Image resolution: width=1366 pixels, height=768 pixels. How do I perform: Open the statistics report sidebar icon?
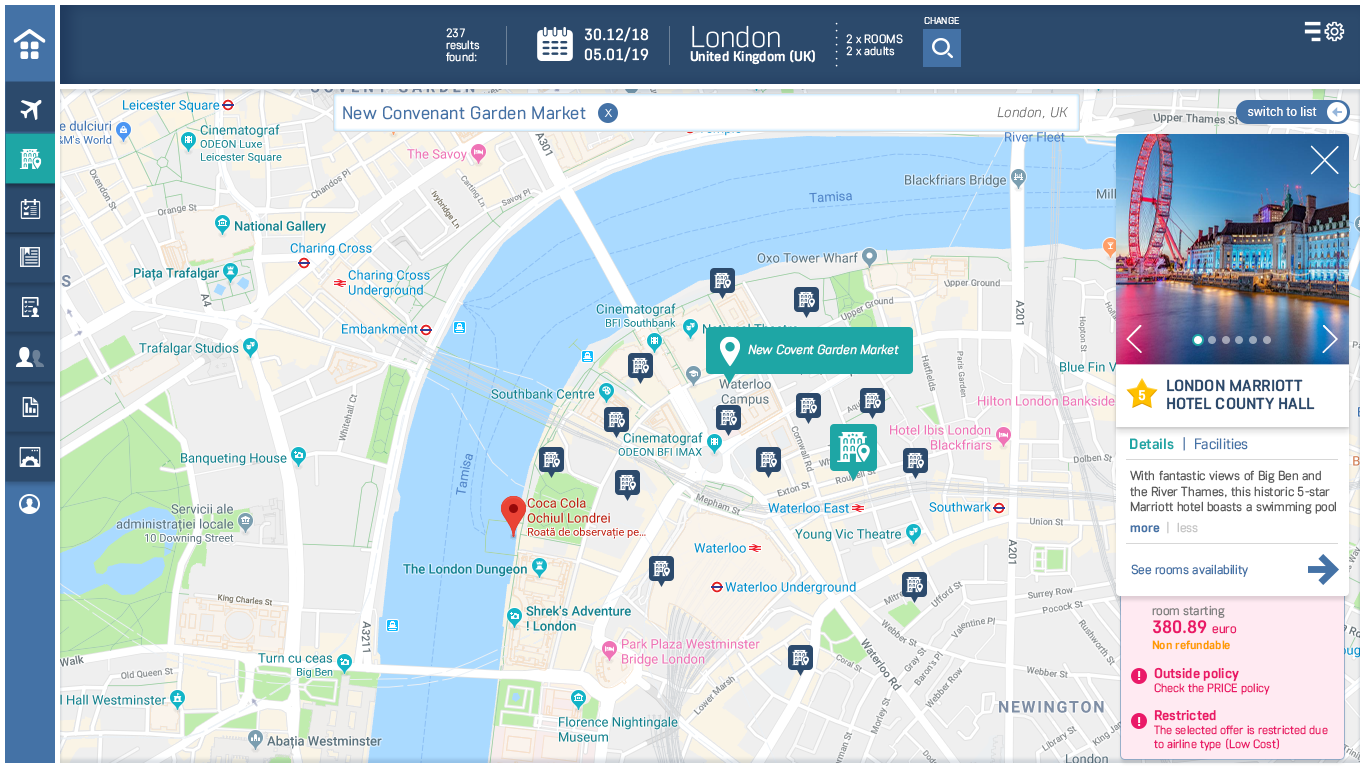point(30,407)
